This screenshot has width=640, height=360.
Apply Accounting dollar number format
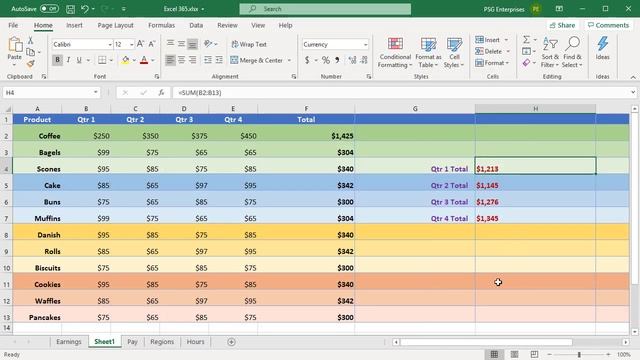coord(307,60)
